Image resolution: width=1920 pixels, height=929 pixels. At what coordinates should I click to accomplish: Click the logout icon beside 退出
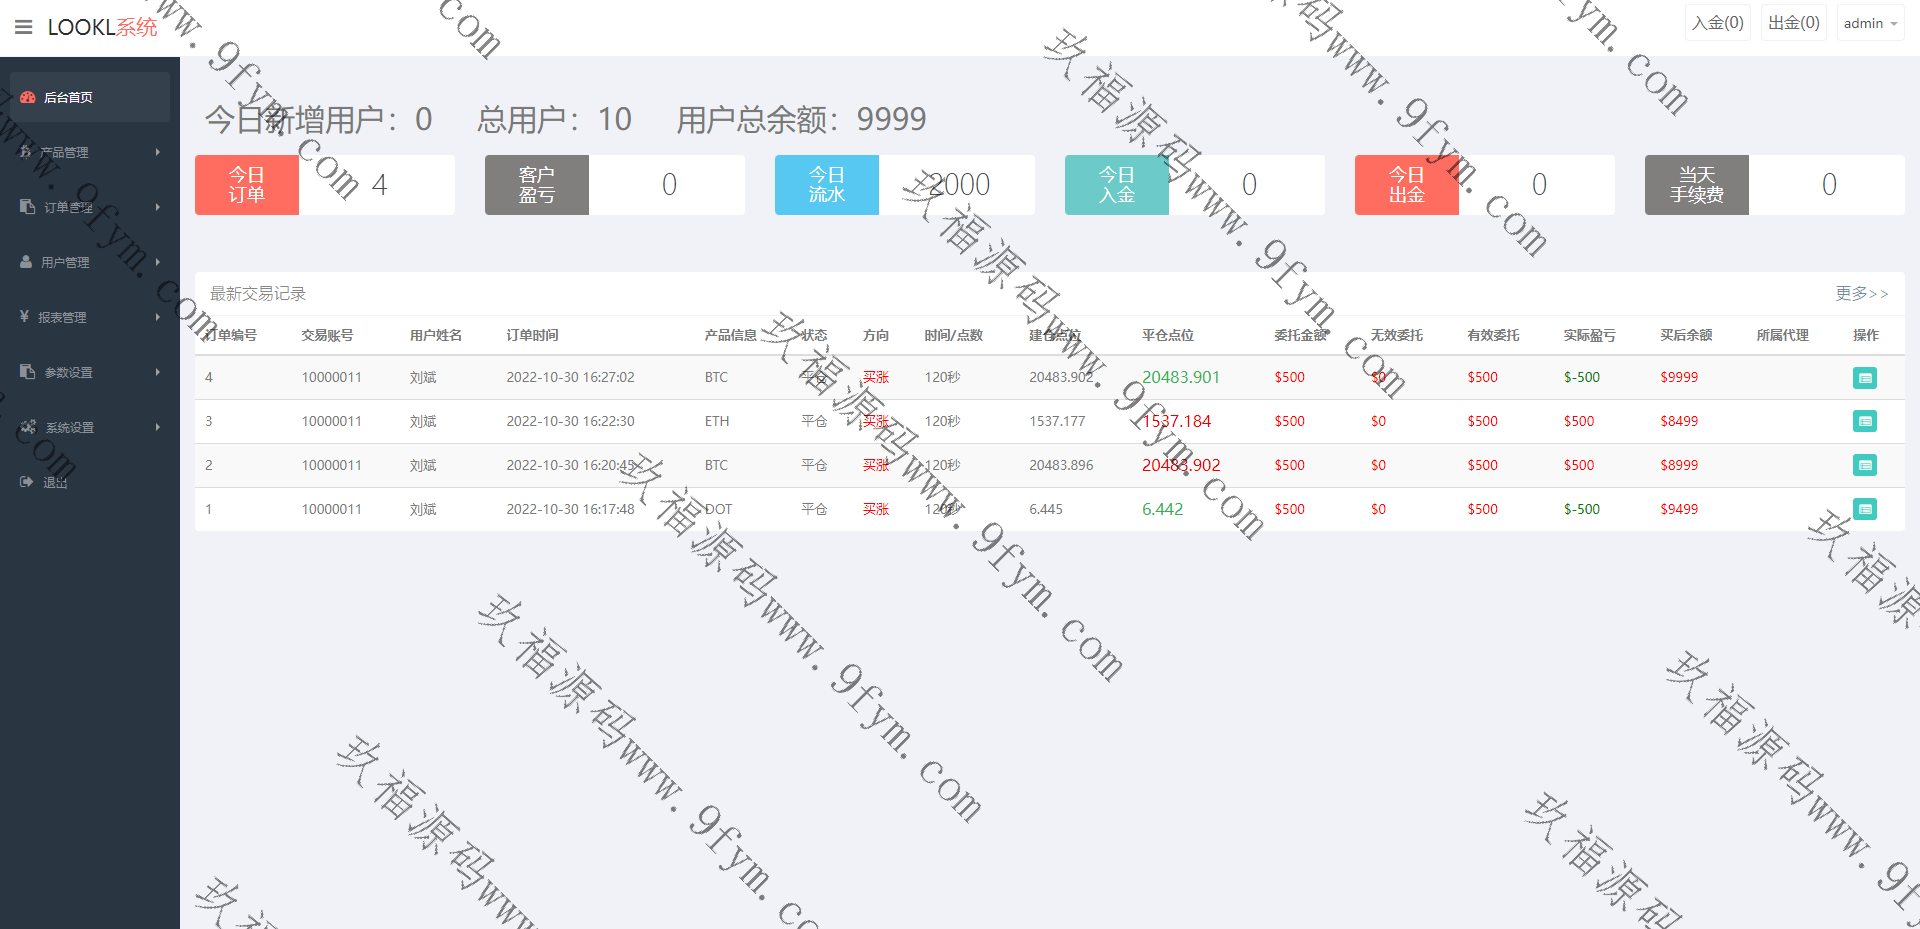coord(27,482)
